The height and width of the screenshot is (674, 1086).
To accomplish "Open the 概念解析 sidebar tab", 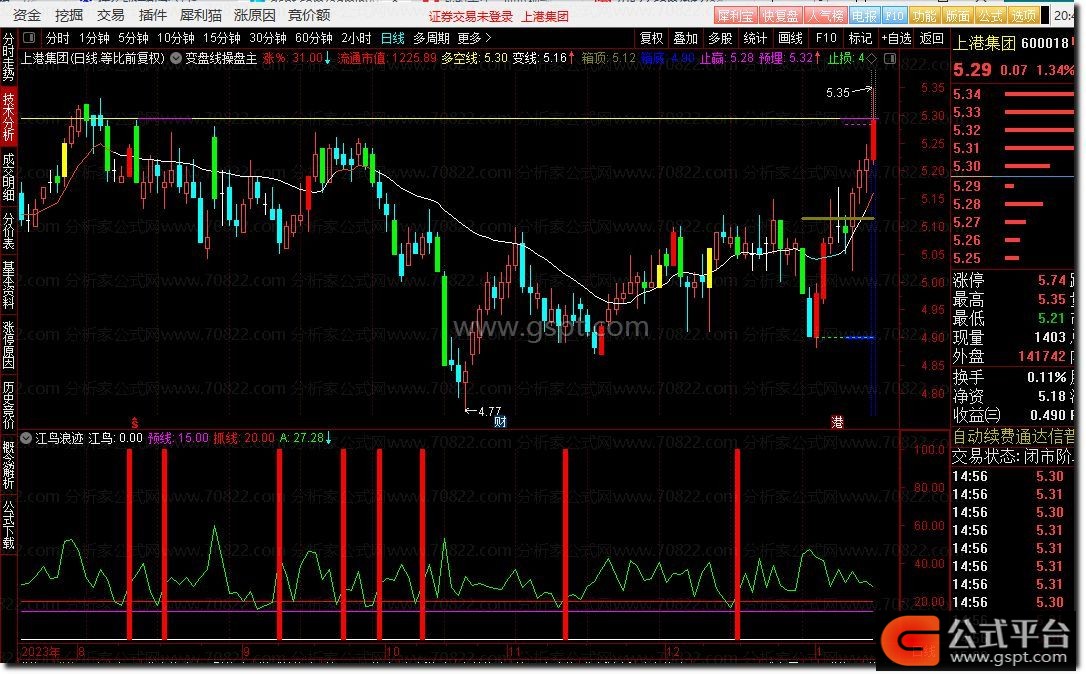I will pyautogui.click(x=8, y=465).
